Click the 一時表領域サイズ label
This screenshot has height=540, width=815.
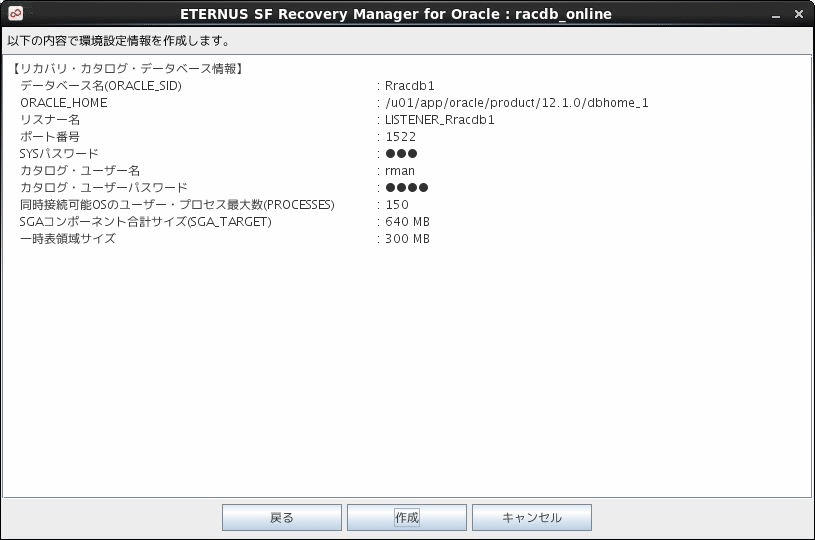[x=68, y=239]
